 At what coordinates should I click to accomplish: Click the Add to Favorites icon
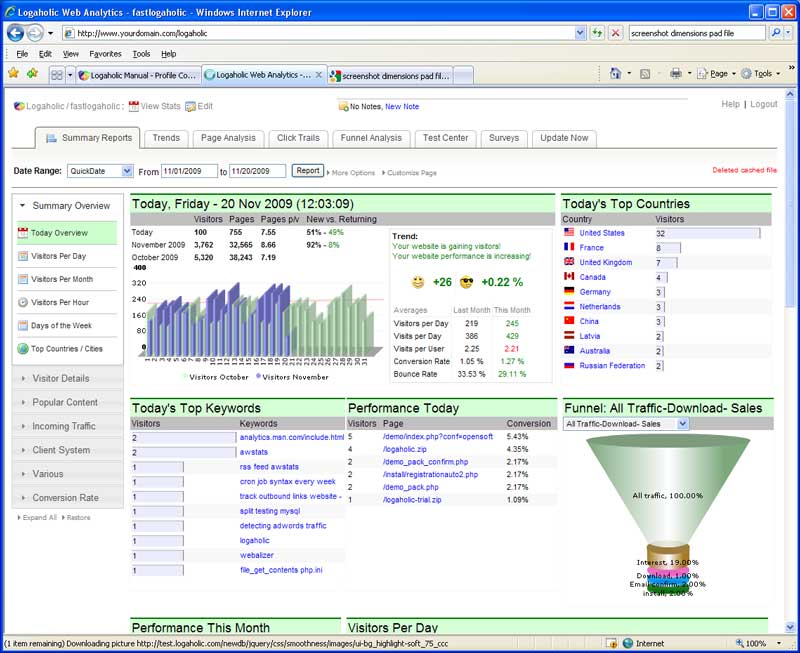point(33,73)
